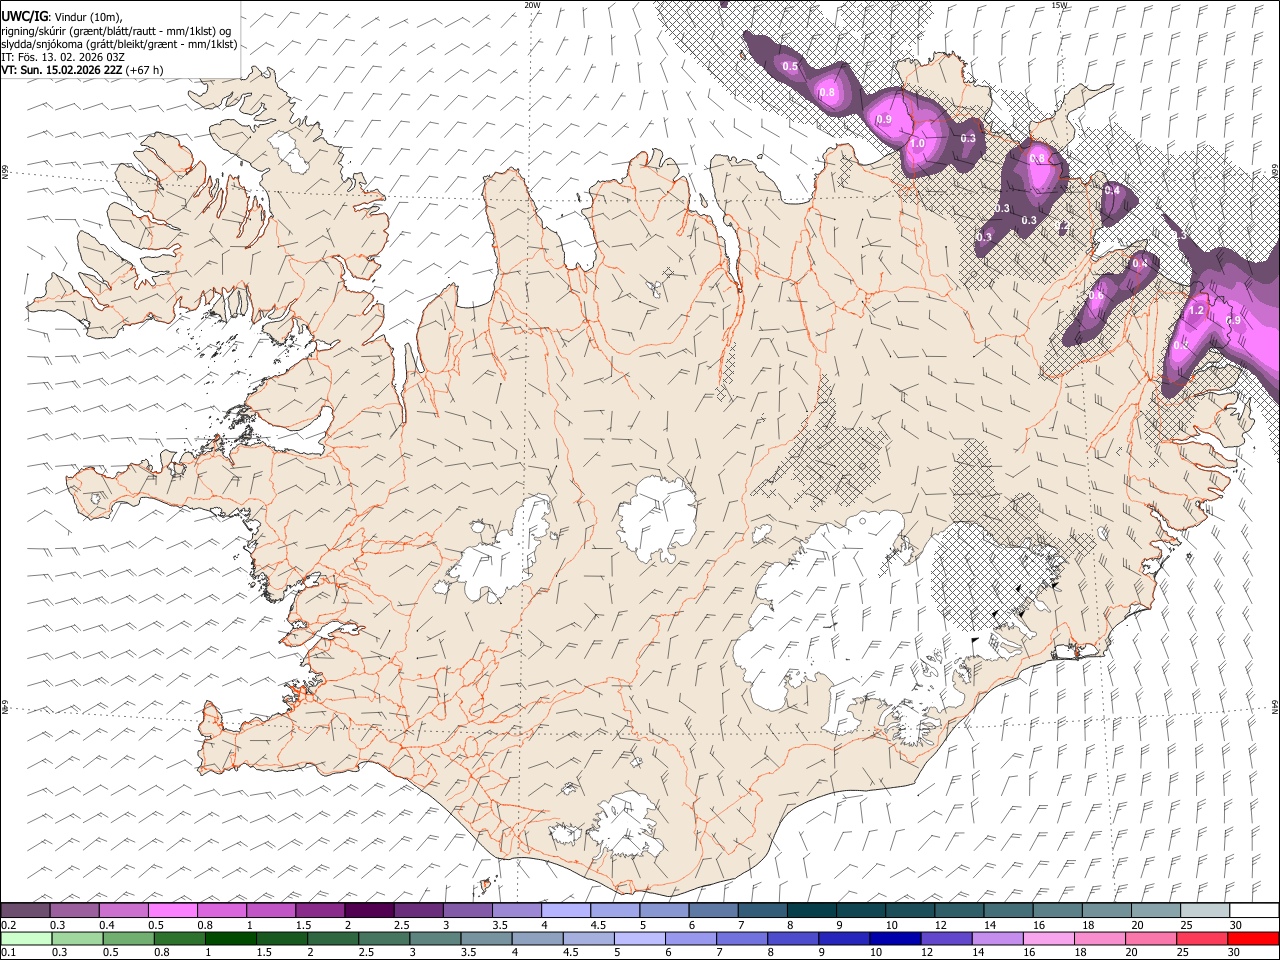Screen dimensions: 1280x960
Task: Select the palest green 0.1 swatch in lower legend
Action: (x=26, y=939)
